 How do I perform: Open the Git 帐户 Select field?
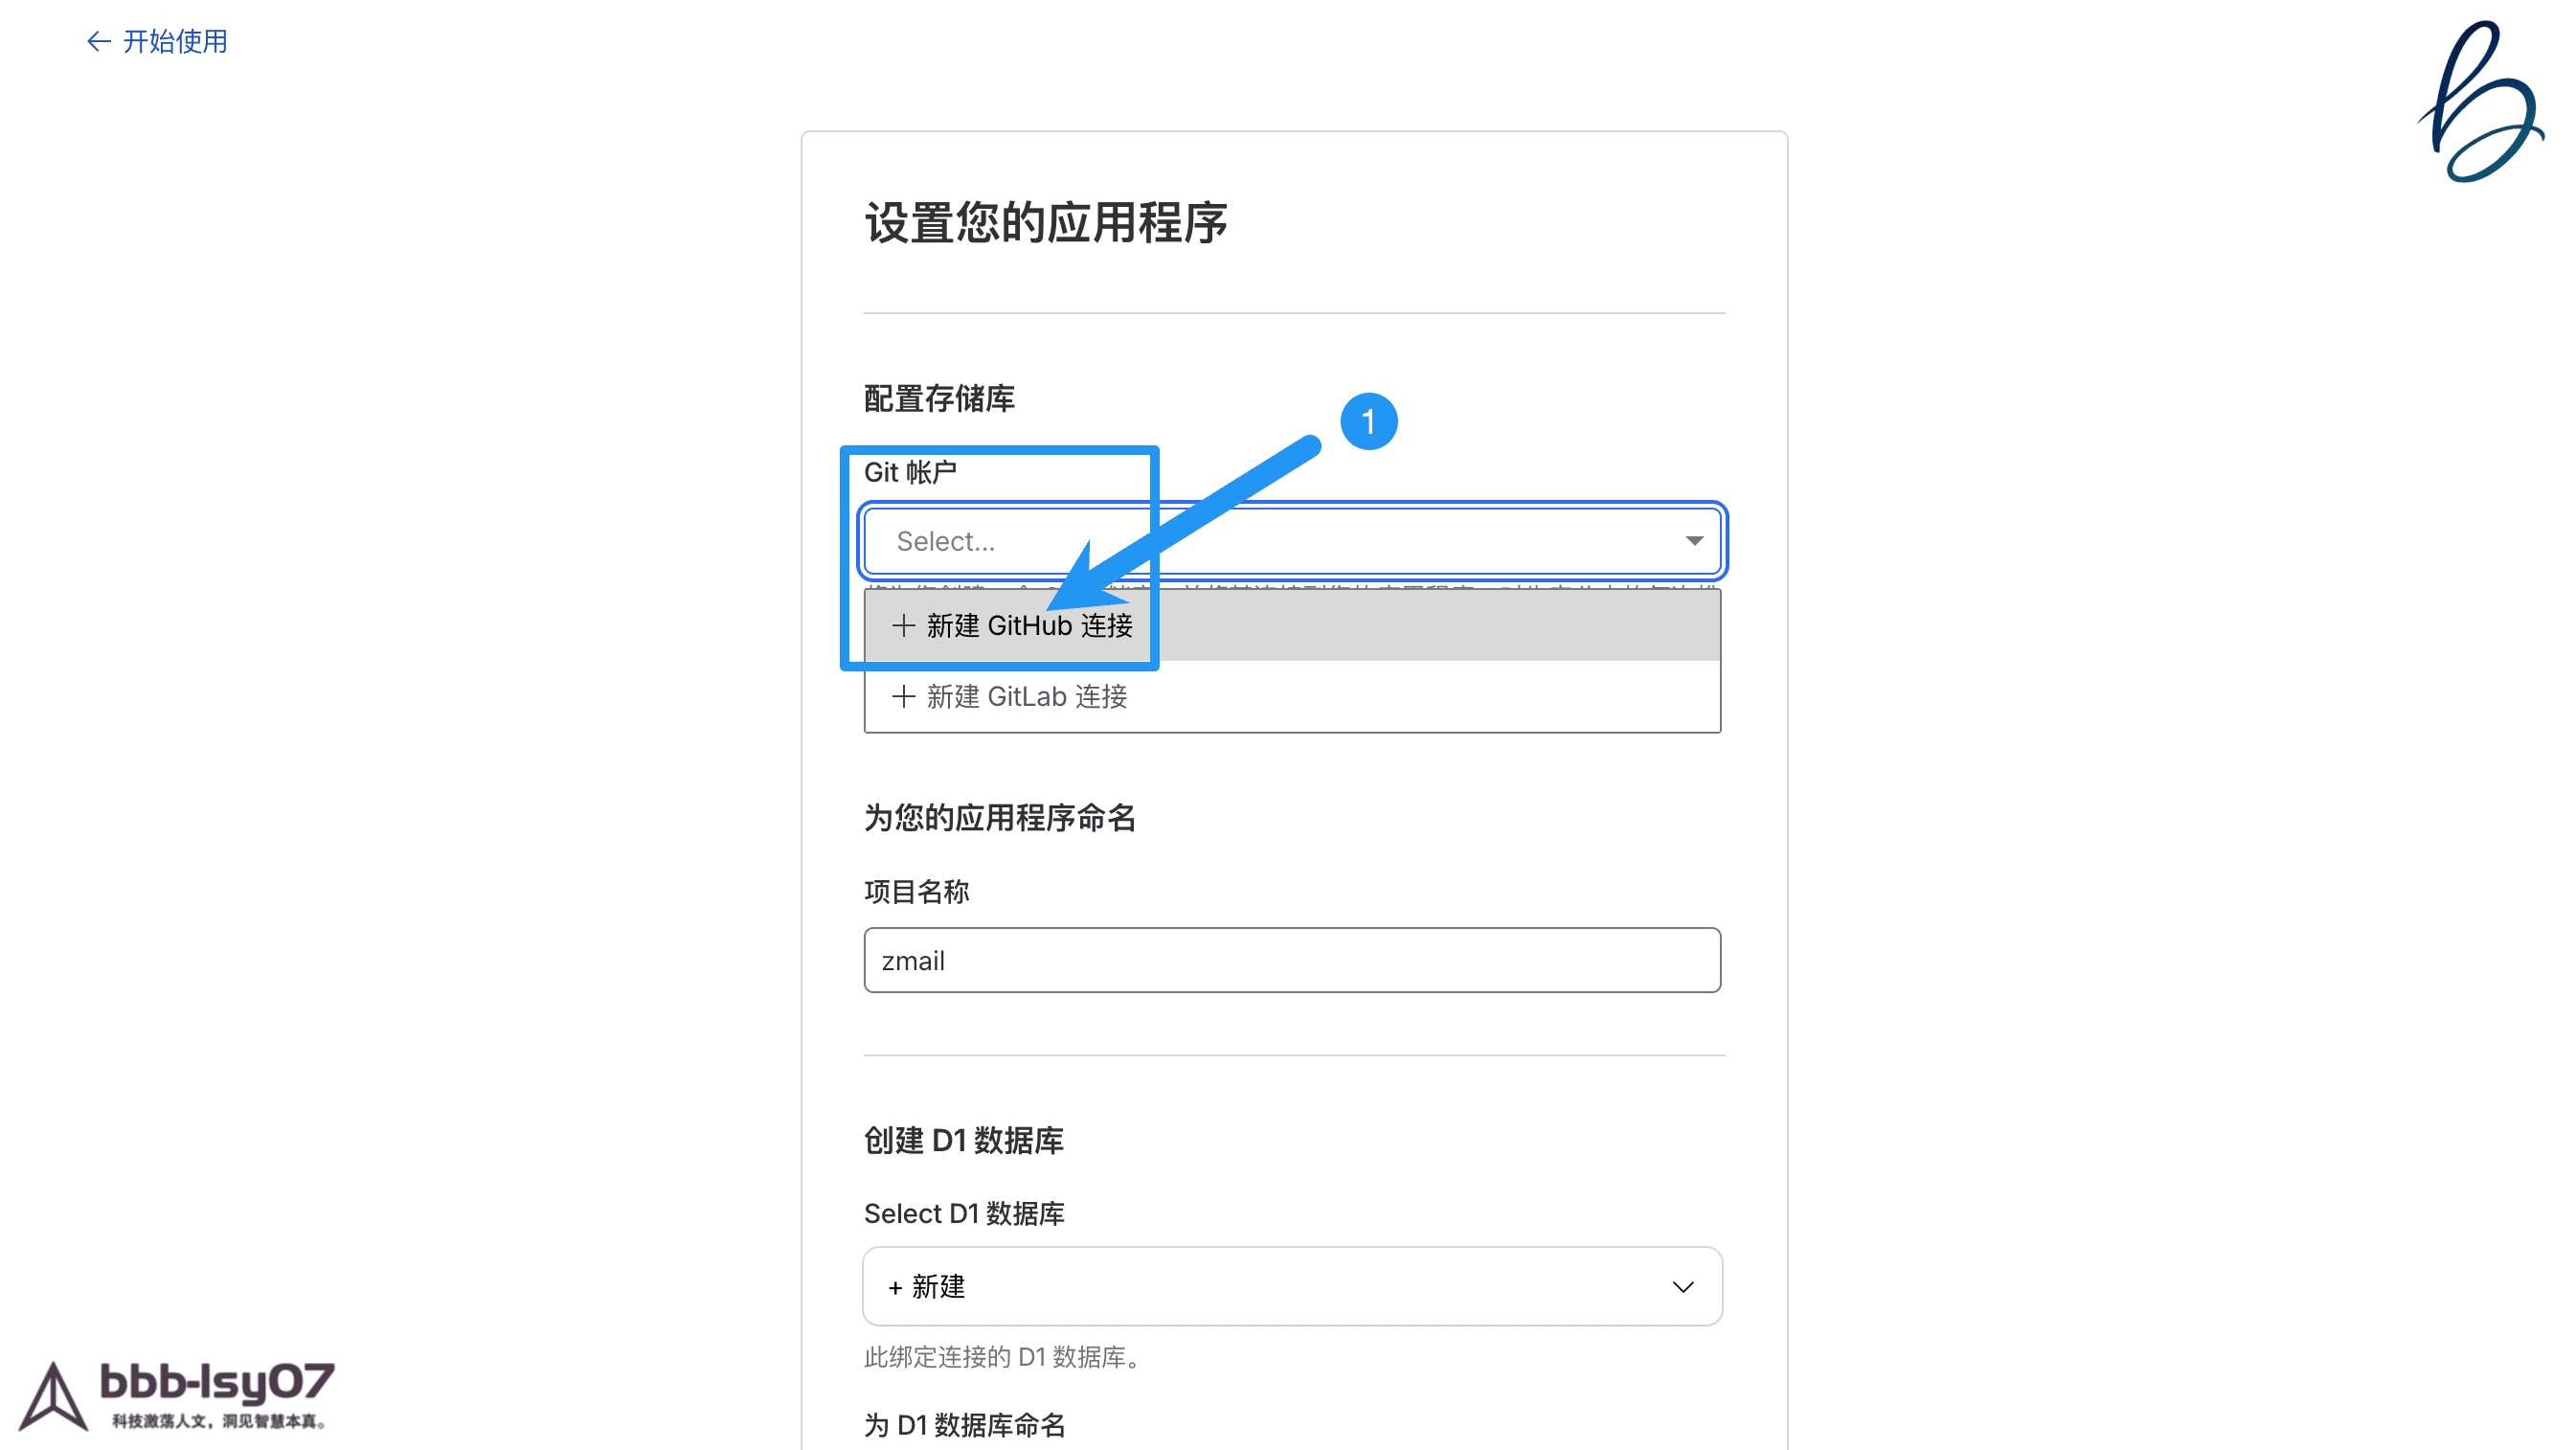(x=1290, y=541)
